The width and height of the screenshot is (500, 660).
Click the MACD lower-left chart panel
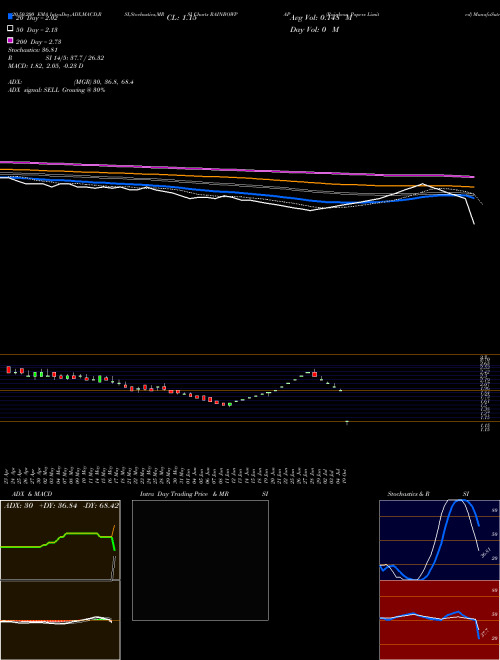[60, 620]
